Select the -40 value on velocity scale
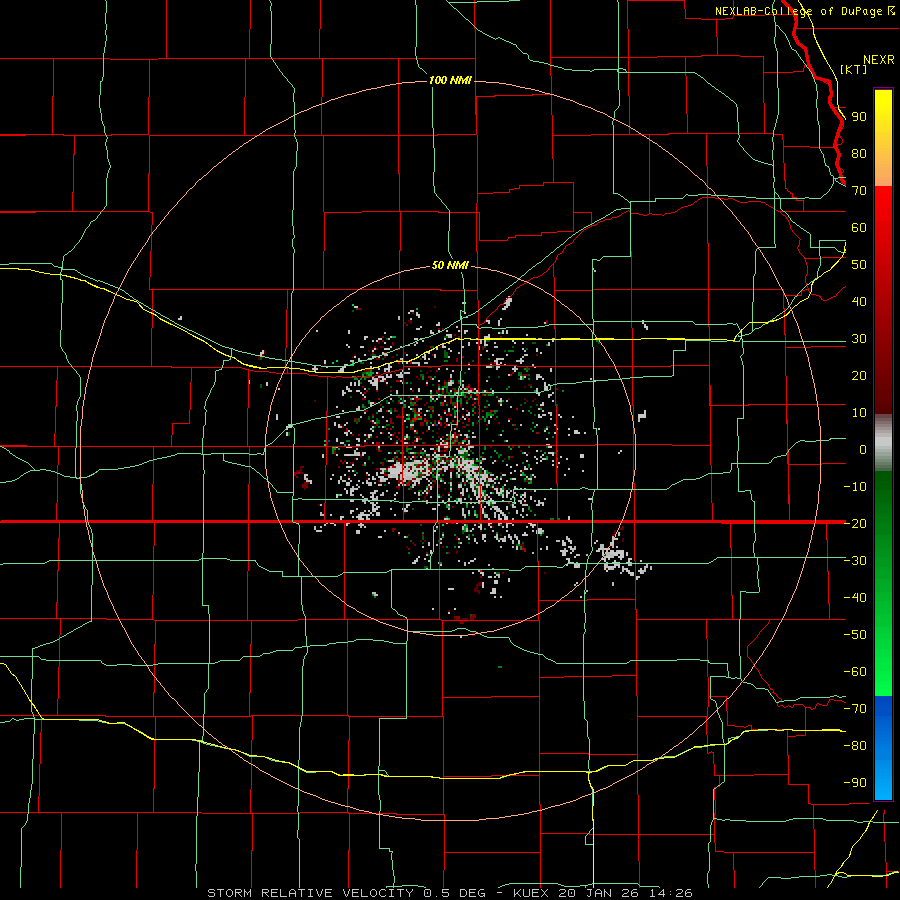900x900 pixels. click(x=855, y=598)
